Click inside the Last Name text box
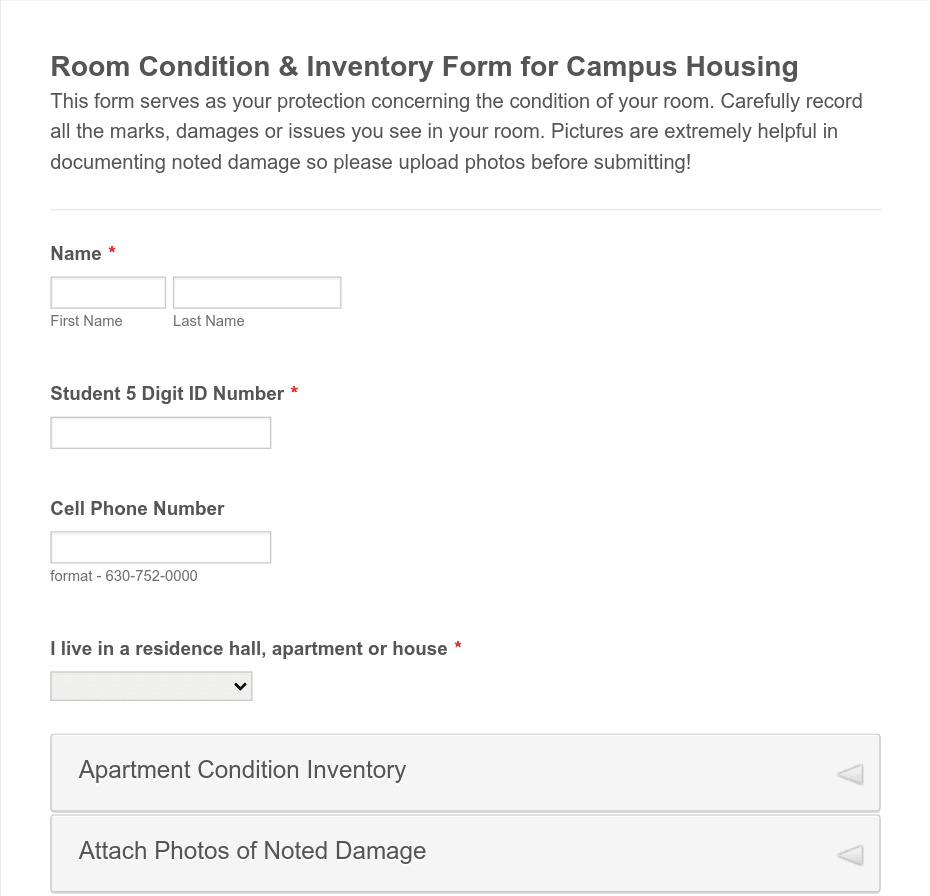930x896 pixels. 256,292
